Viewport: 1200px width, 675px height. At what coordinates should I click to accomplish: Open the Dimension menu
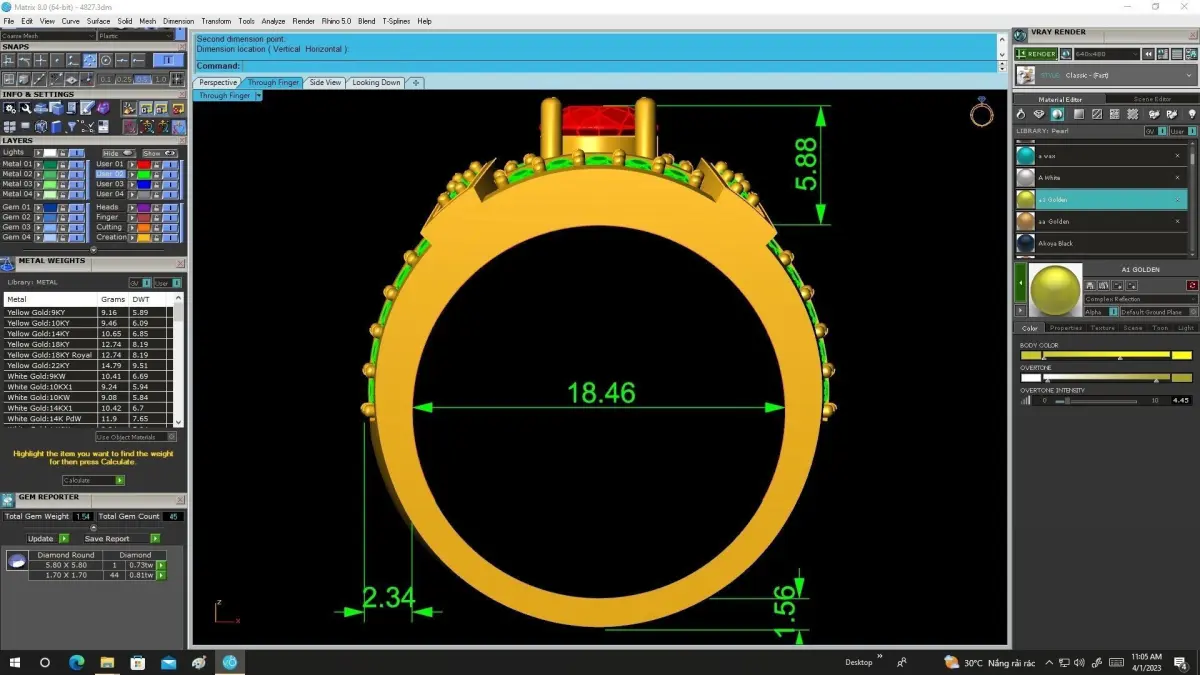point(179,21)
